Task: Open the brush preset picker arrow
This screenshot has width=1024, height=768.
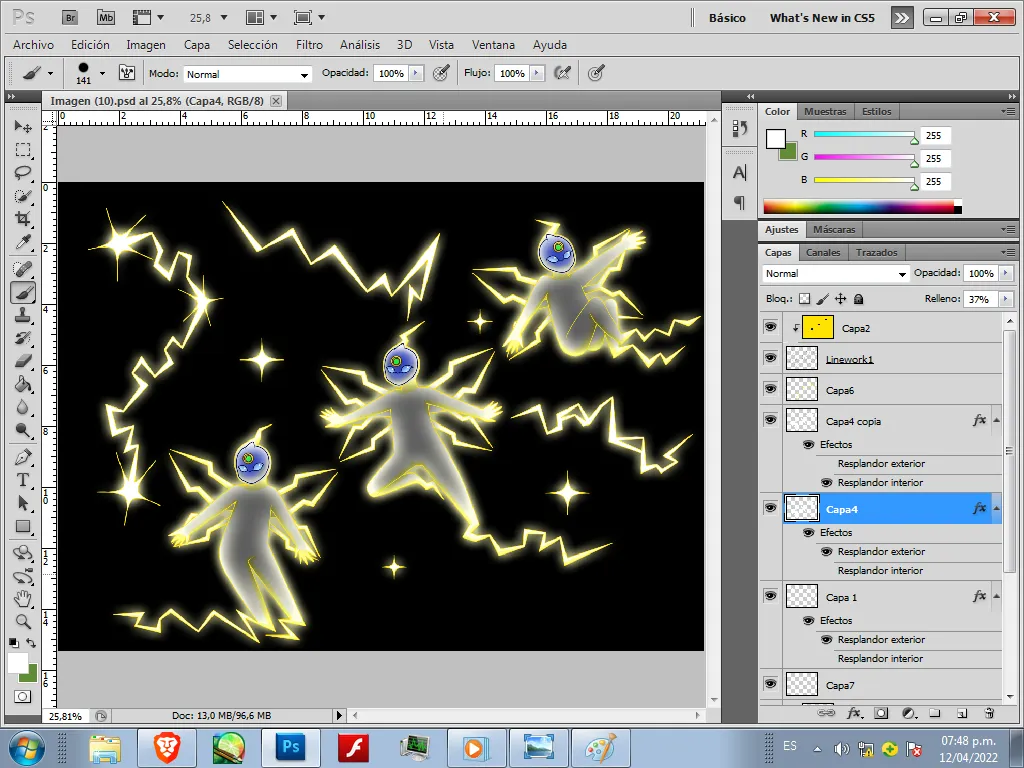Action: pos(102,73)
